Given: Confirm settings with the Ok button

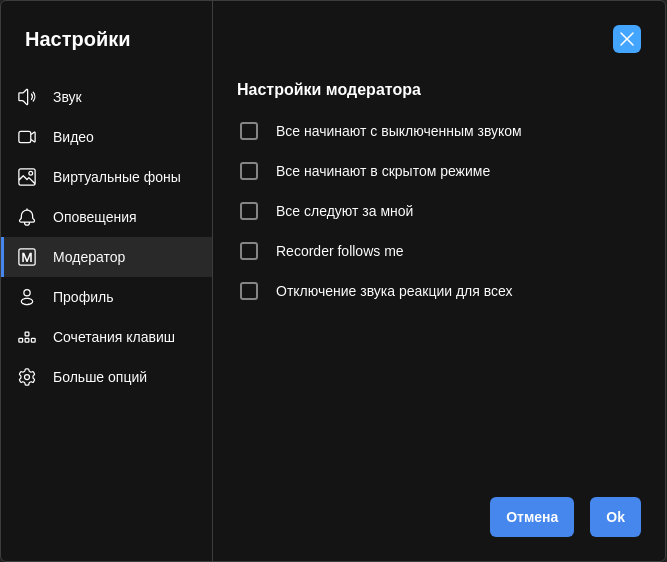Looking at the screenshot, I should pyautogui.click(x=615, y=517).
